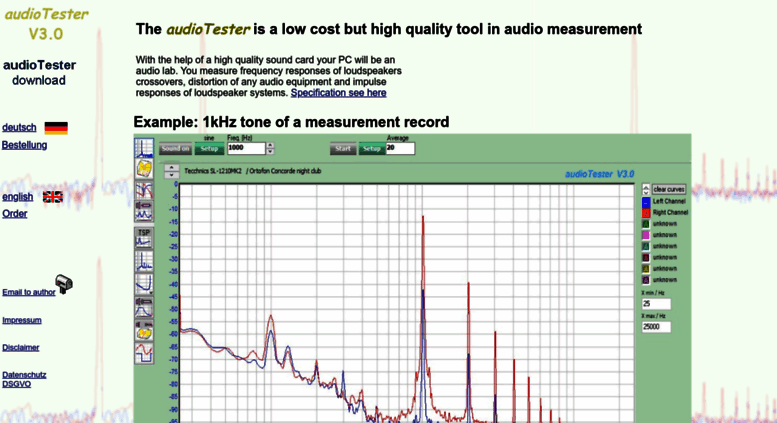Viewport: 777px width, 423px height.
Task: Open the Impressum link
Action: click(22, 320)
